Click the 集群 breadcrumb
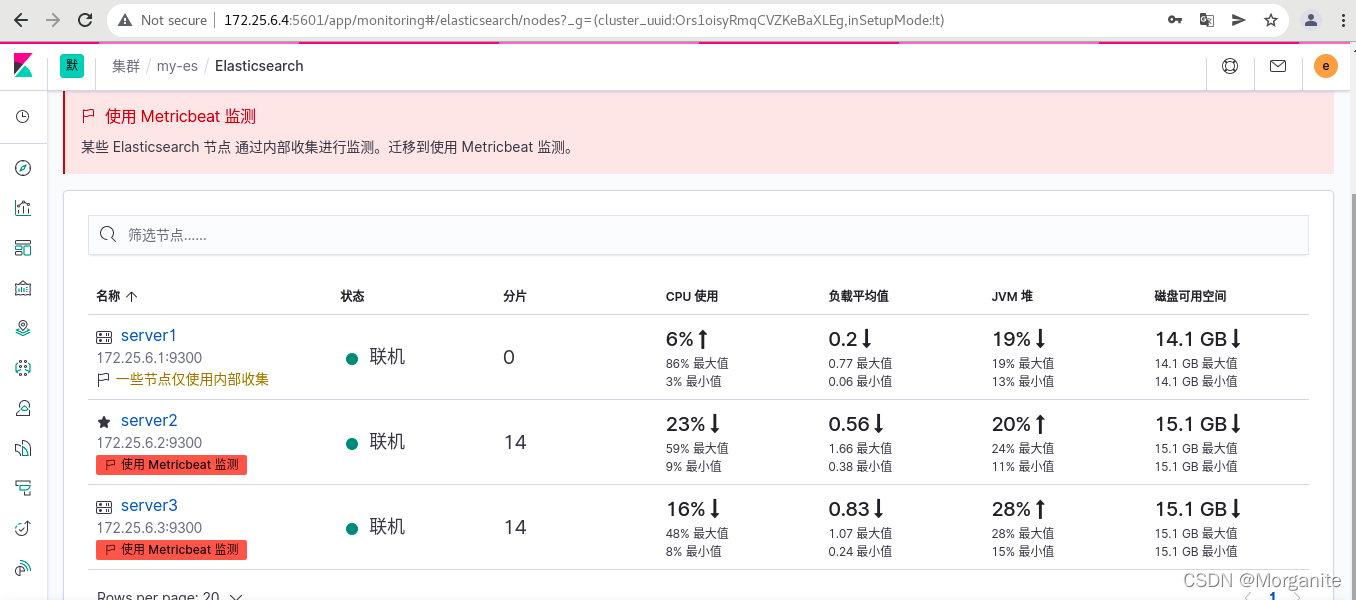1356x600 pixels. [126, 66]
